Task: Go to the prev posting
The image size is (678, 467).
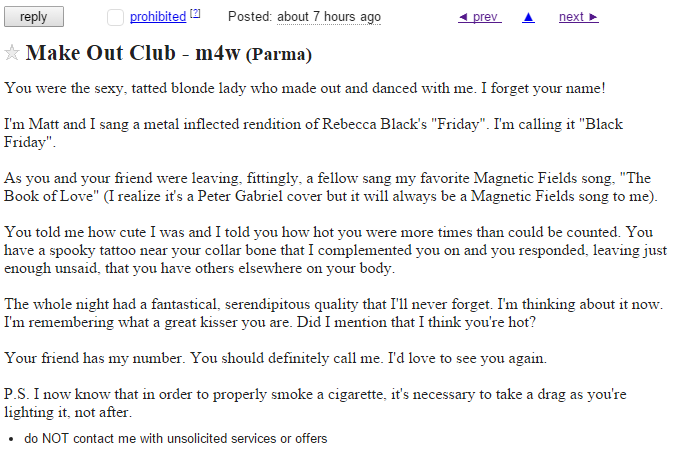Action: pyautogui.click(x=478, y=17)
